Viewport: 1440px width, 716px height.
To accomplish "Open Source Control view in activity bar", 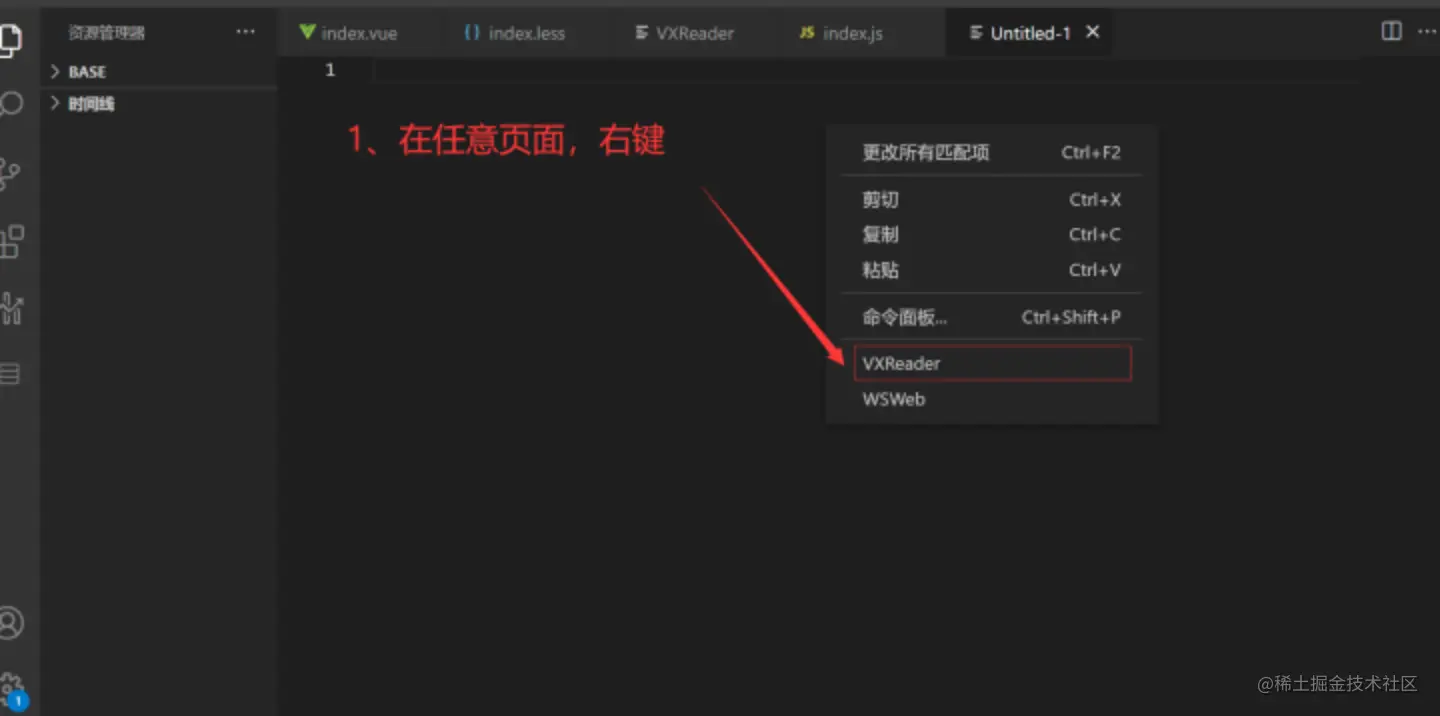I will (x=10, y=174).
